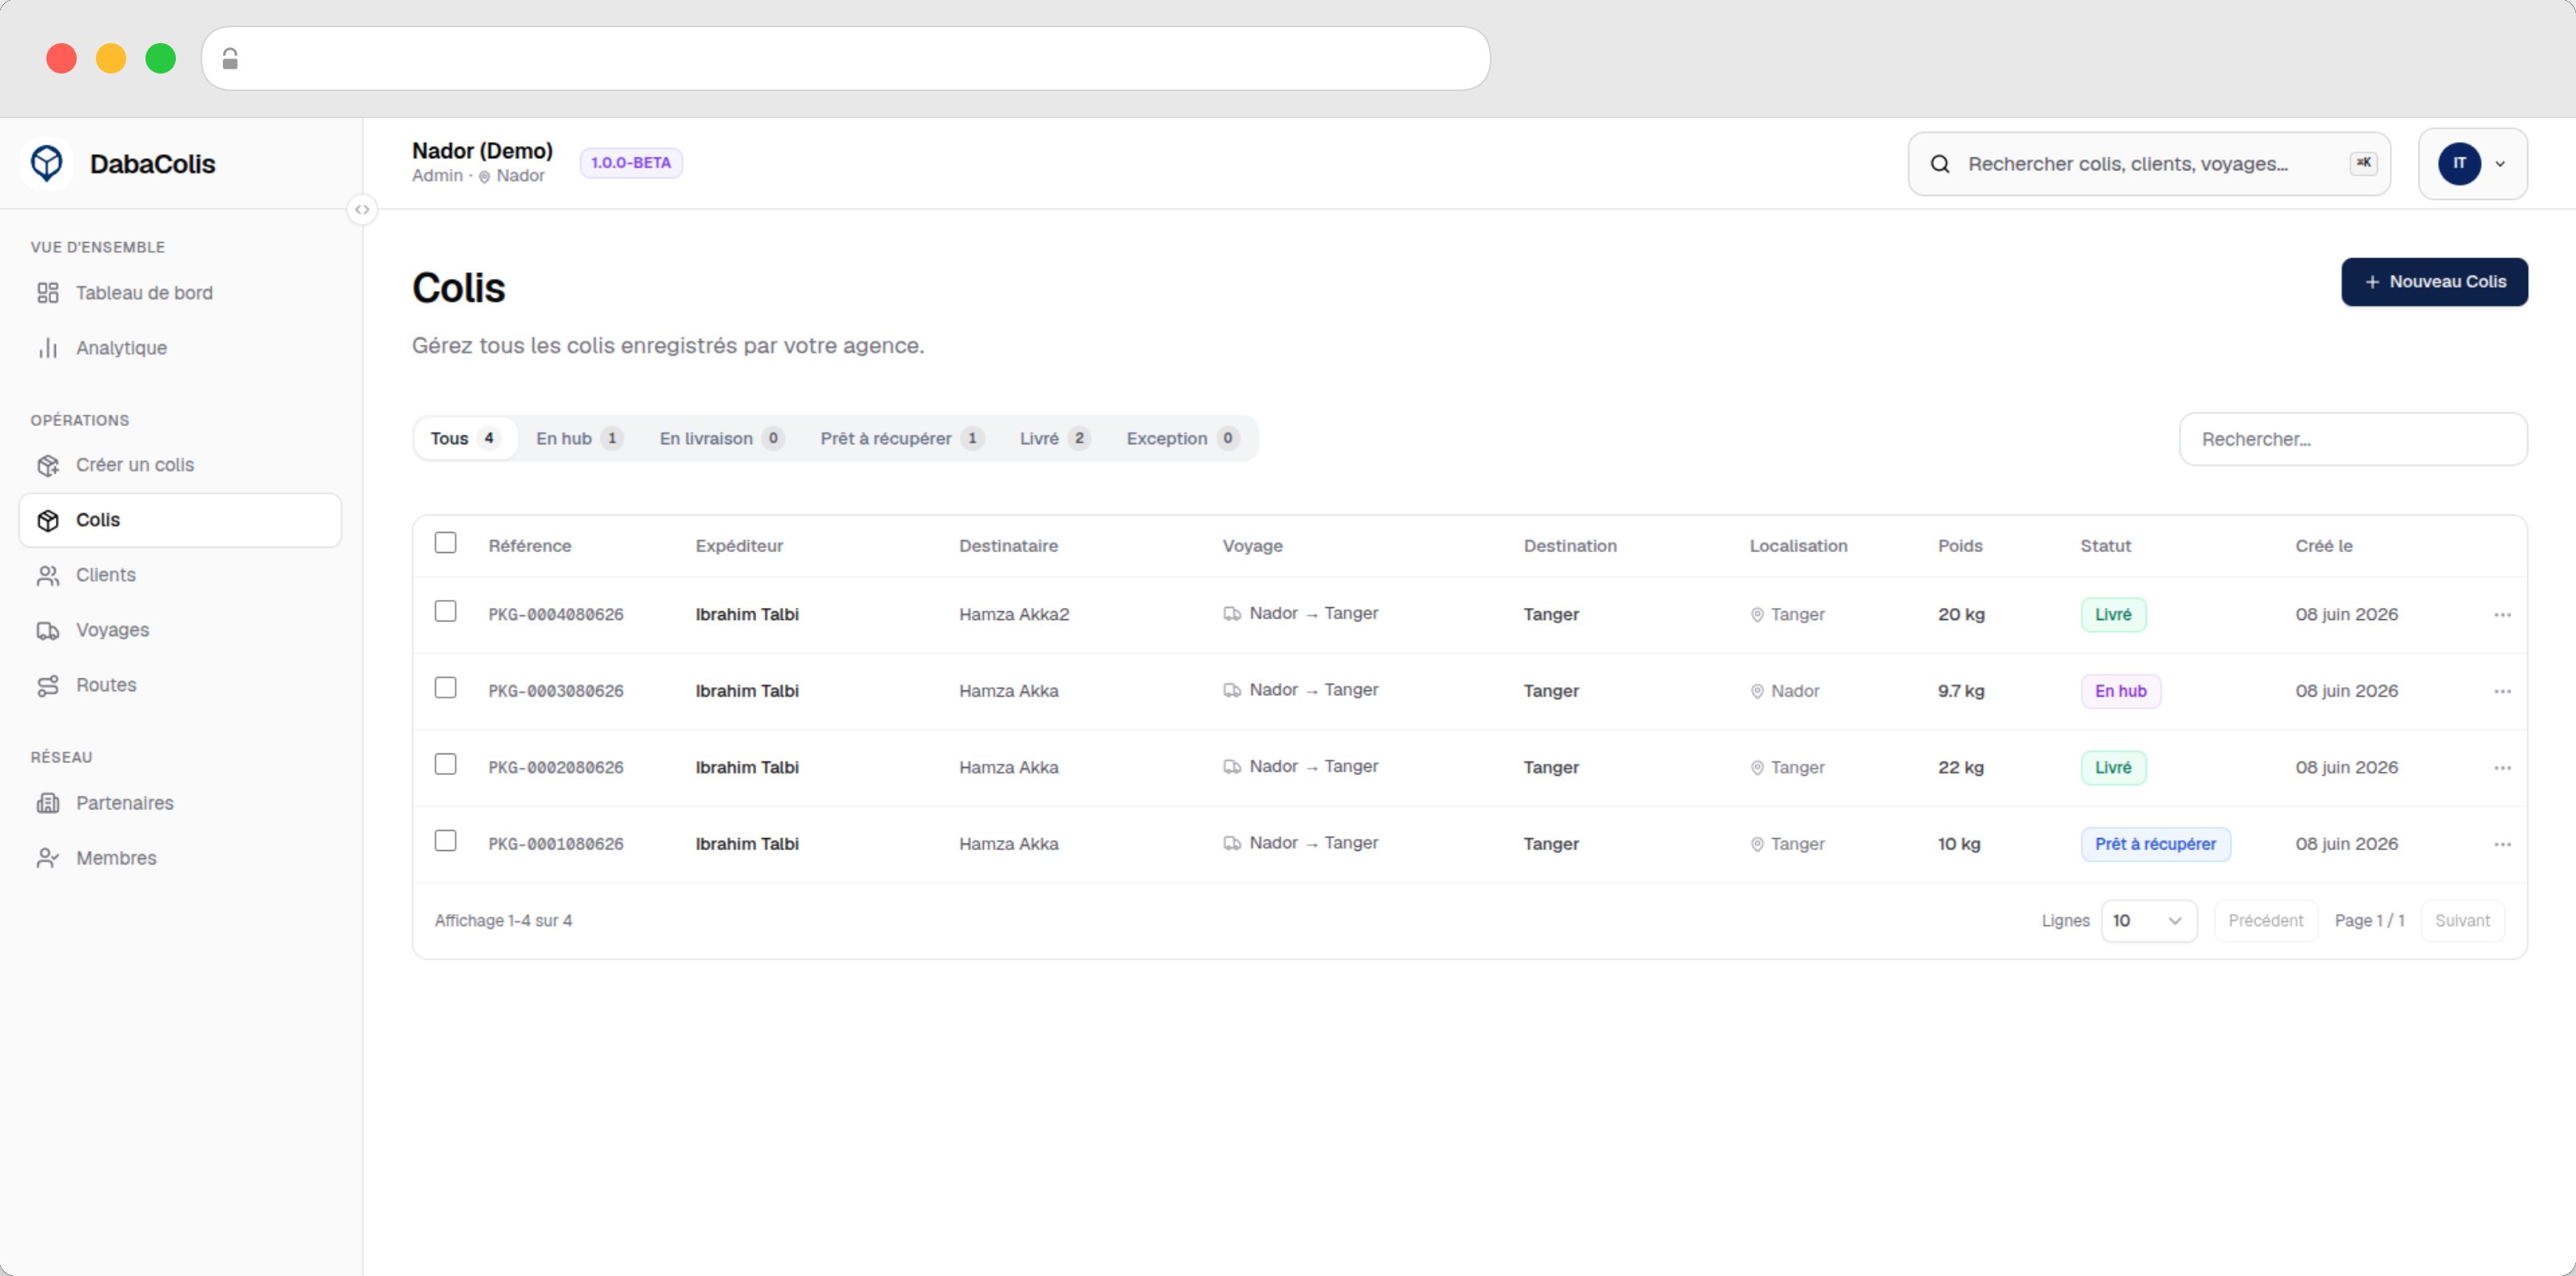The height and width of the screenshot is (1276, 2576).
Task: Switch to the Livré tab
Action: click(1055, 439)
